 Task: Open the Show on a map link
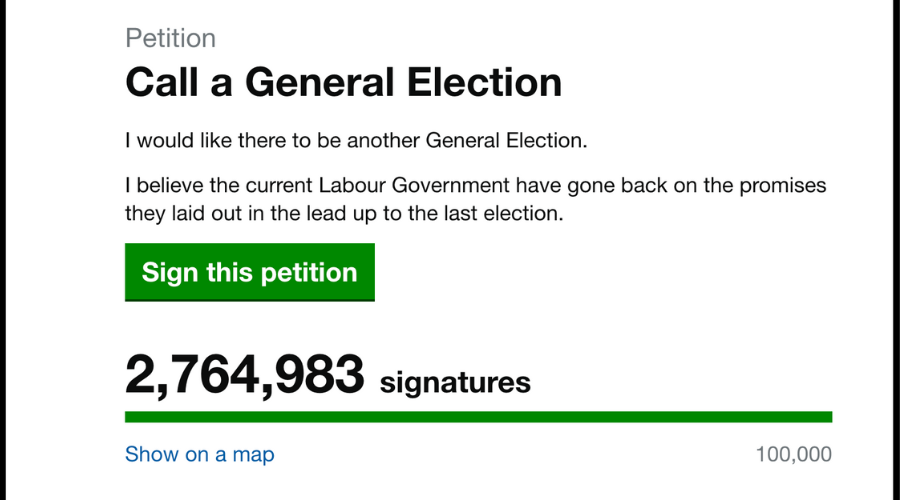point(199,454)
